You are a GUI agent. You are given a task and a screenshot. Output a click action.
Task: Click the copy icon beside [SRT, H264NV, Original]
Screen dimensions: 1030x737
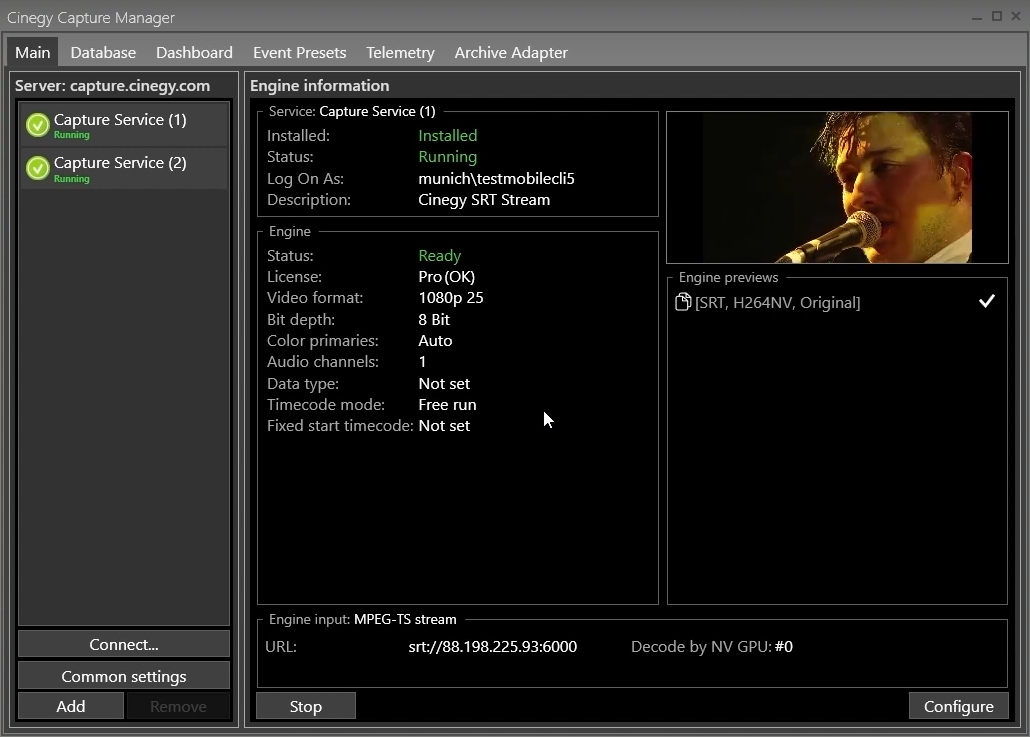click(683, 302)
